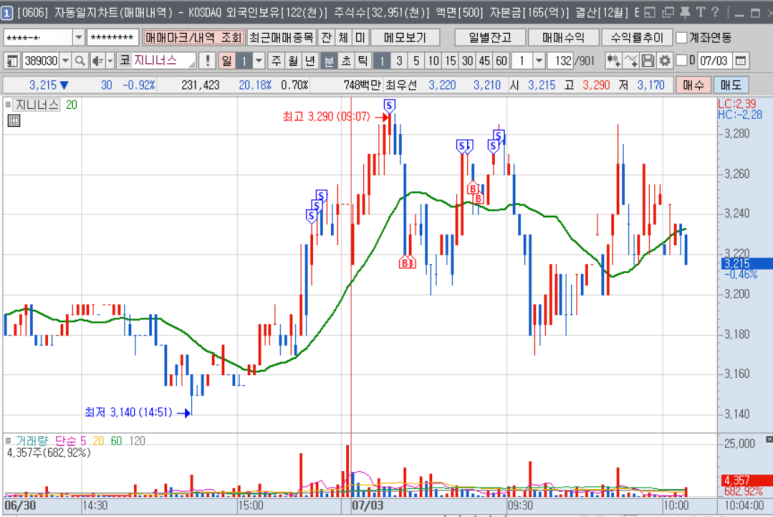Select the 10 minute interval button
773x517 pixels.
pos(433,61)
